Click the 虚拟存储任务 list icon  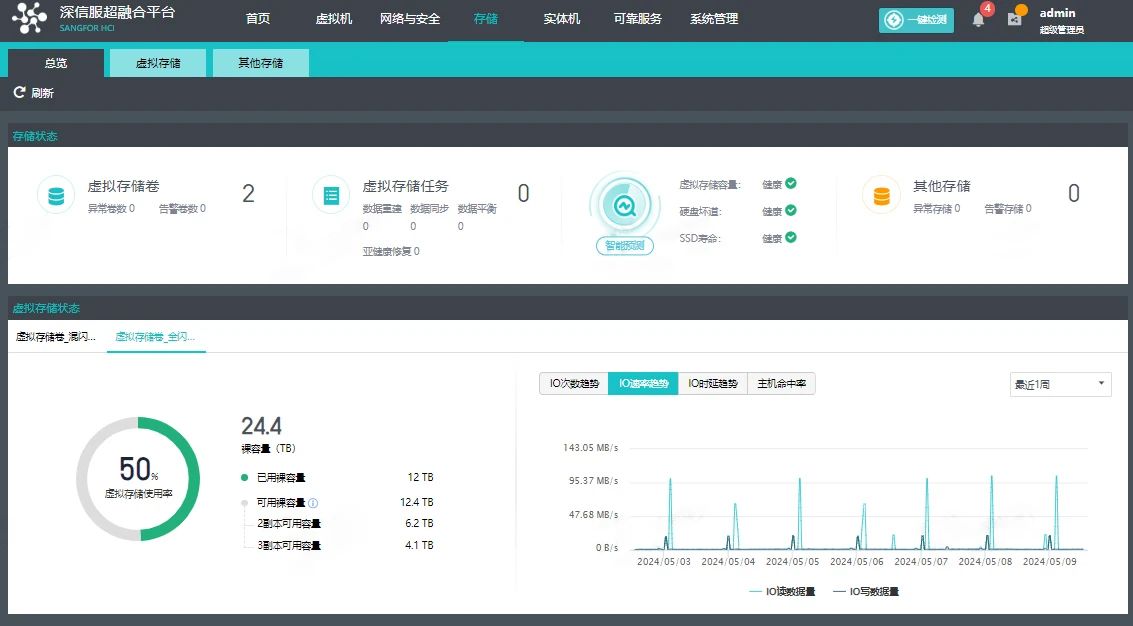click(x=331, y=195)
